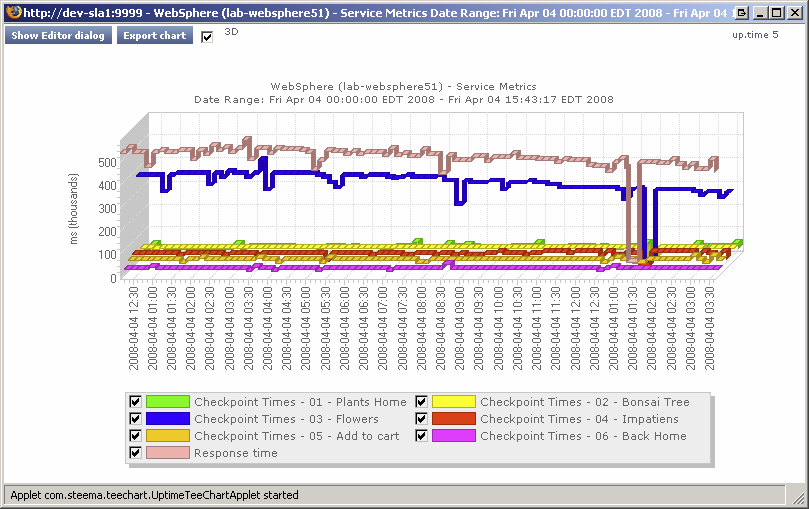Maximize the browser window
This screenshot has height=509, width=809.
777,13
